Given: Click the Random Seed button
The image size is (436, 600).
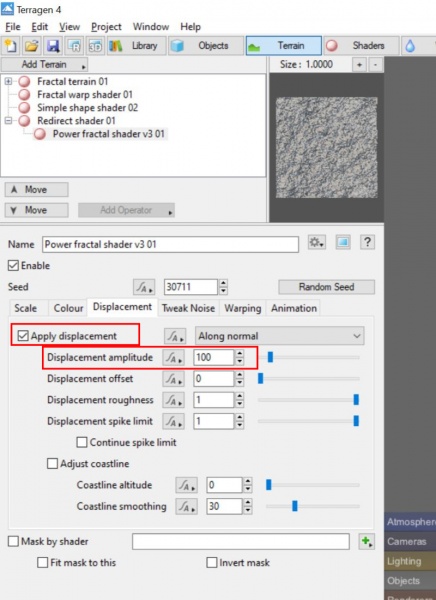Looking at the screenshot, I should [326, 287].
